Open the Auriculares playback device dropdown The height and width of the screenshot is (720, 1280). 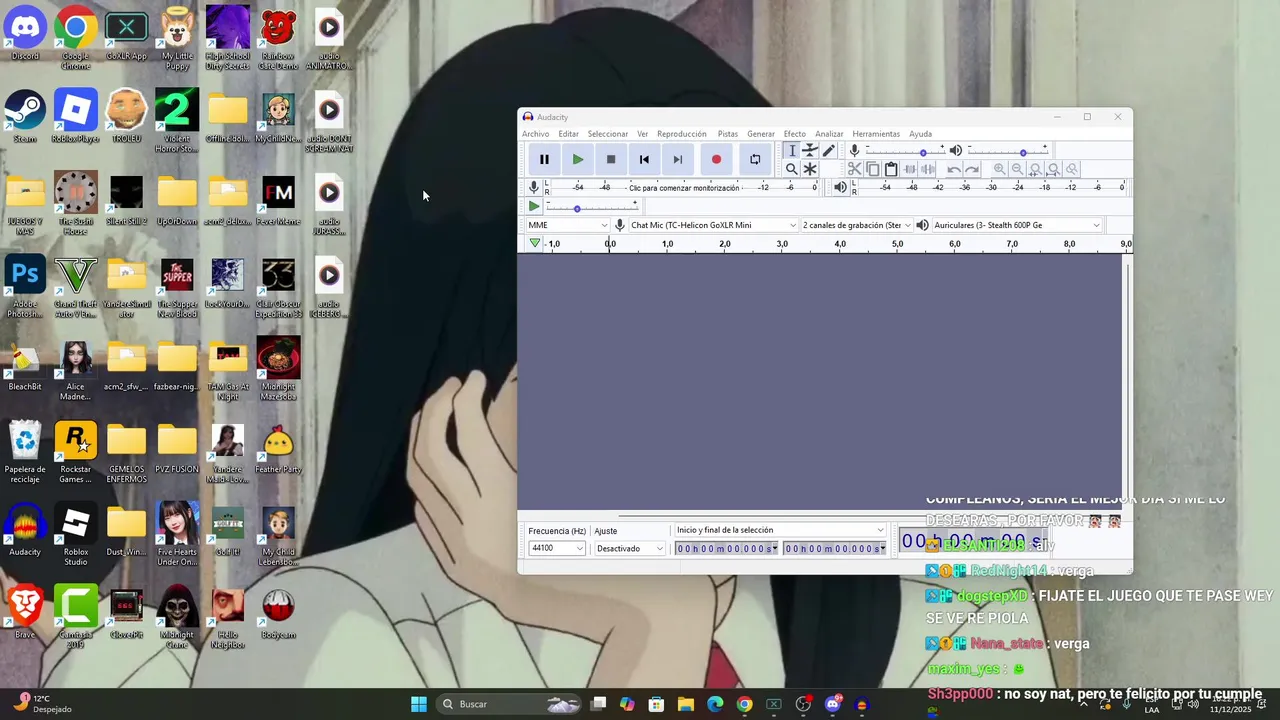tap(1016, 225)
